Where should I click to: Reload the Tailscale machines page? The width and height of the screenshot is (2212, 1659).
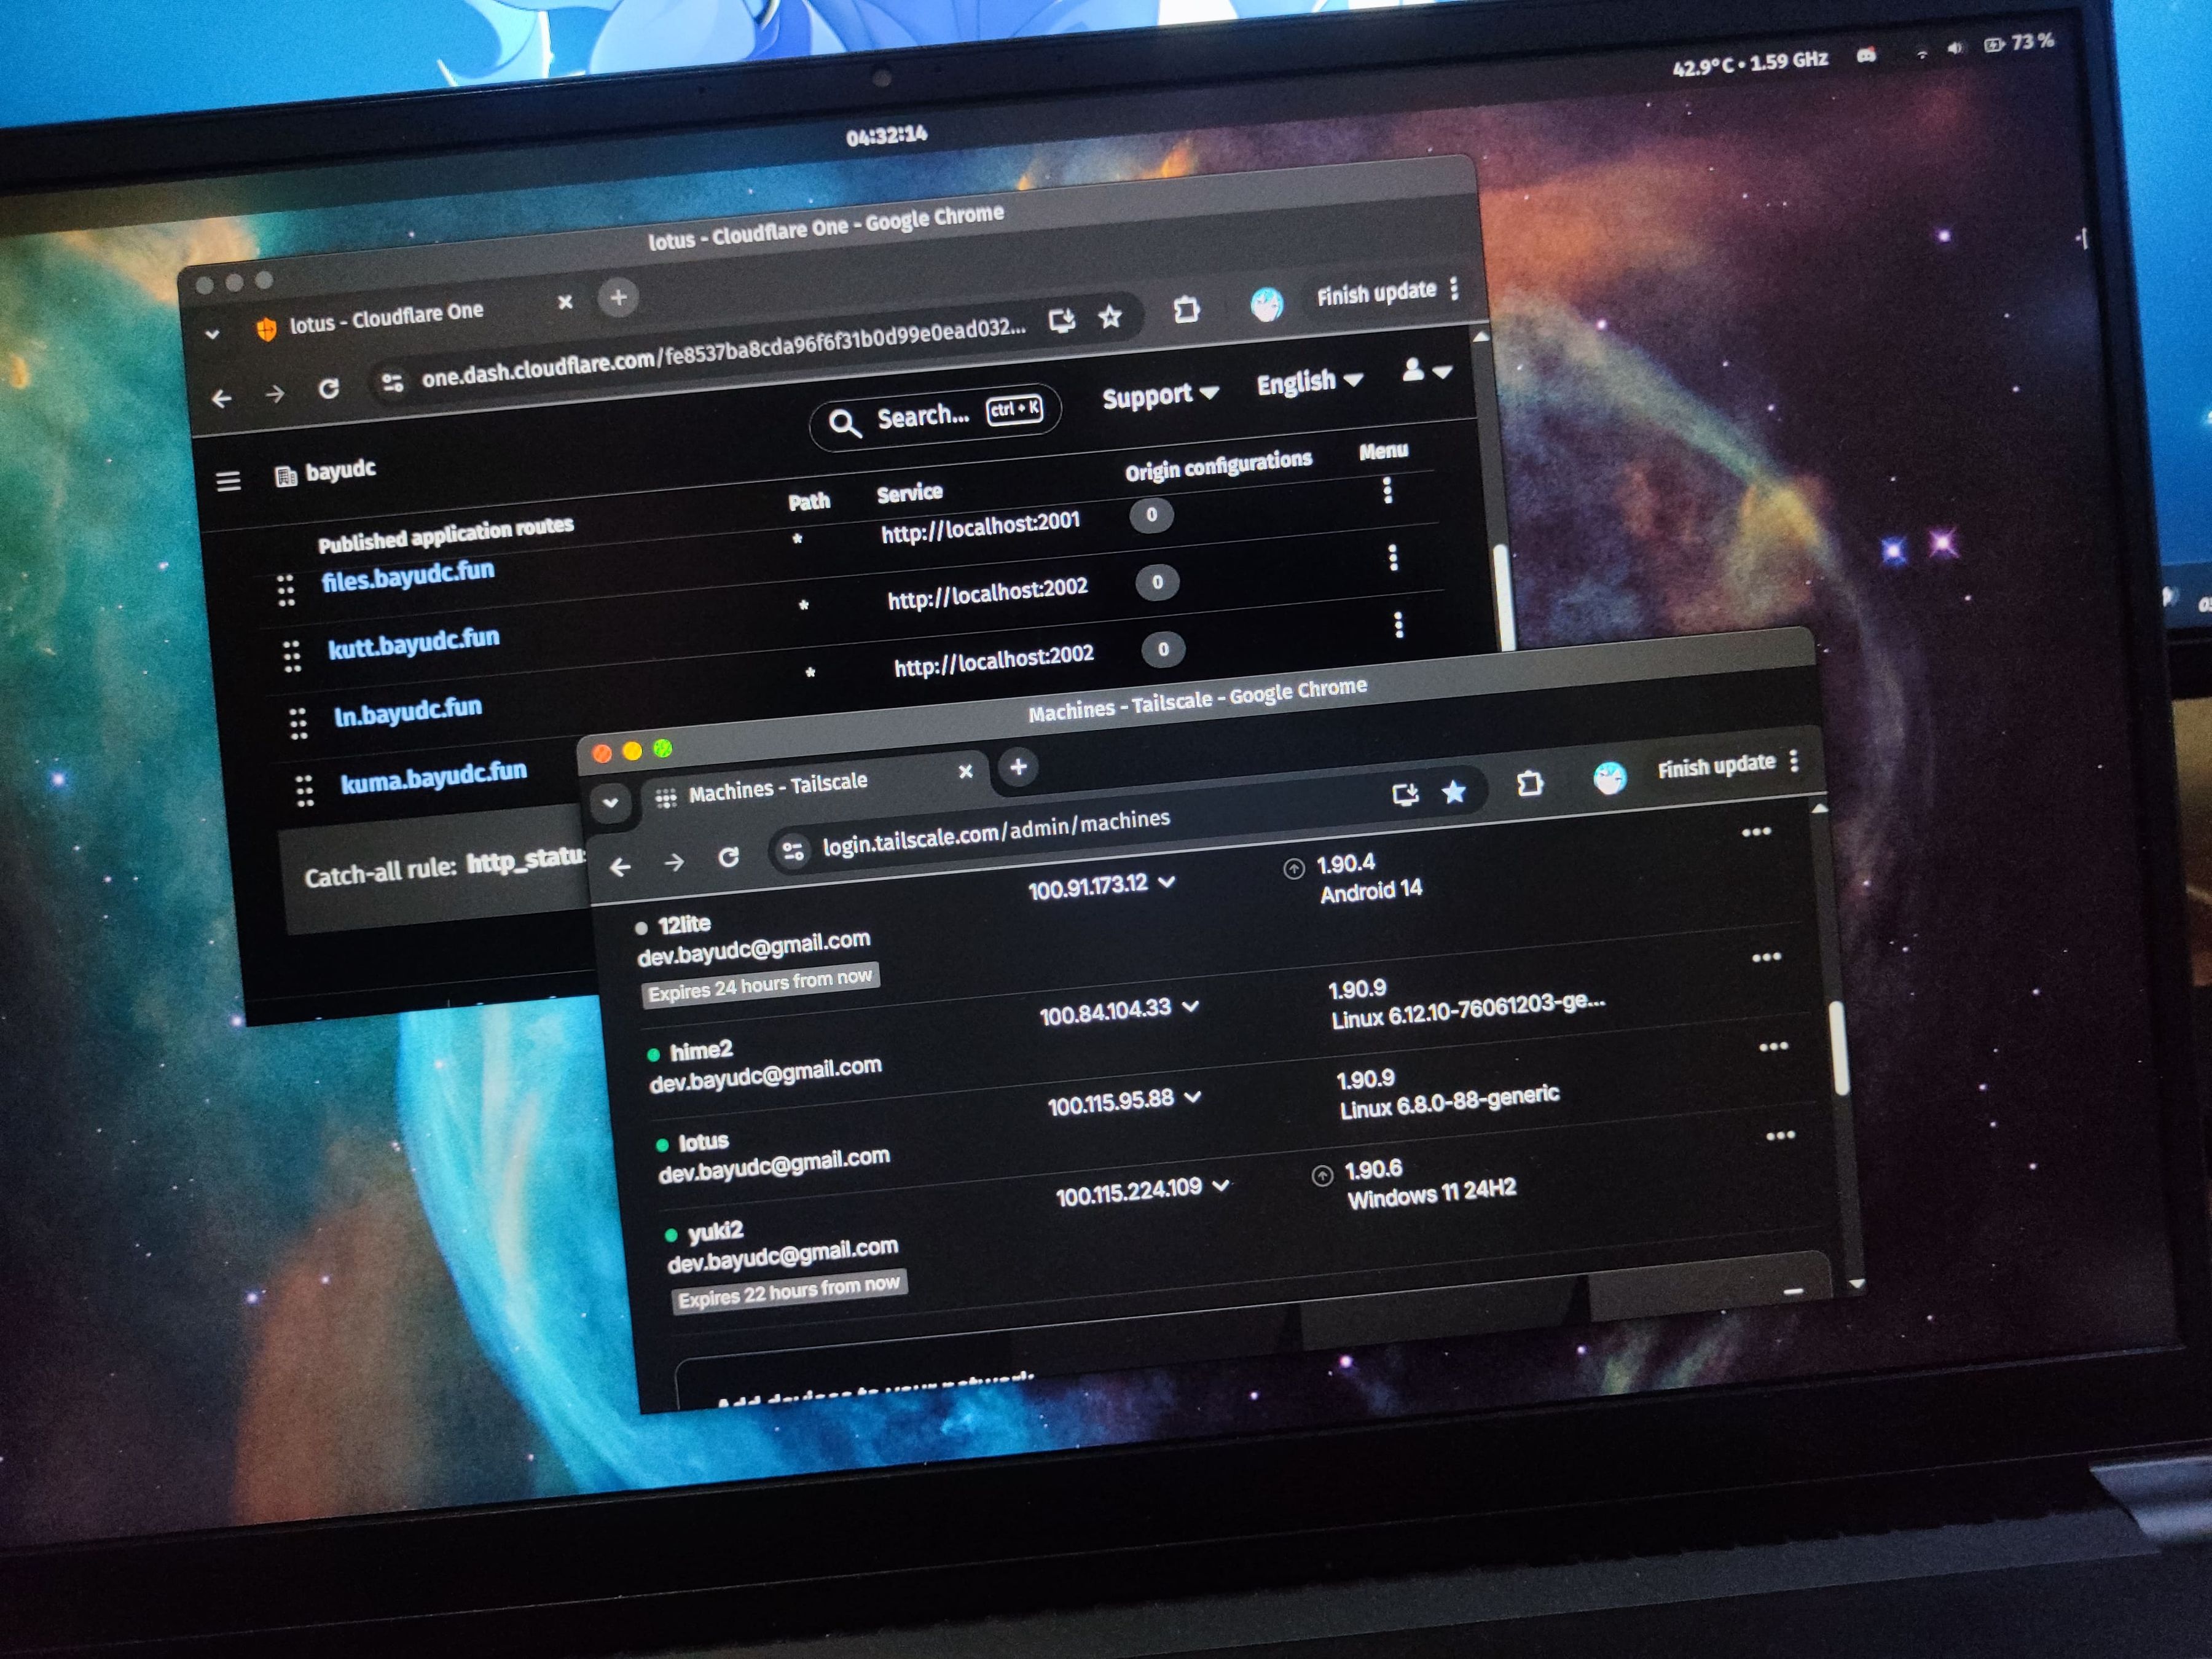[729, 857]
